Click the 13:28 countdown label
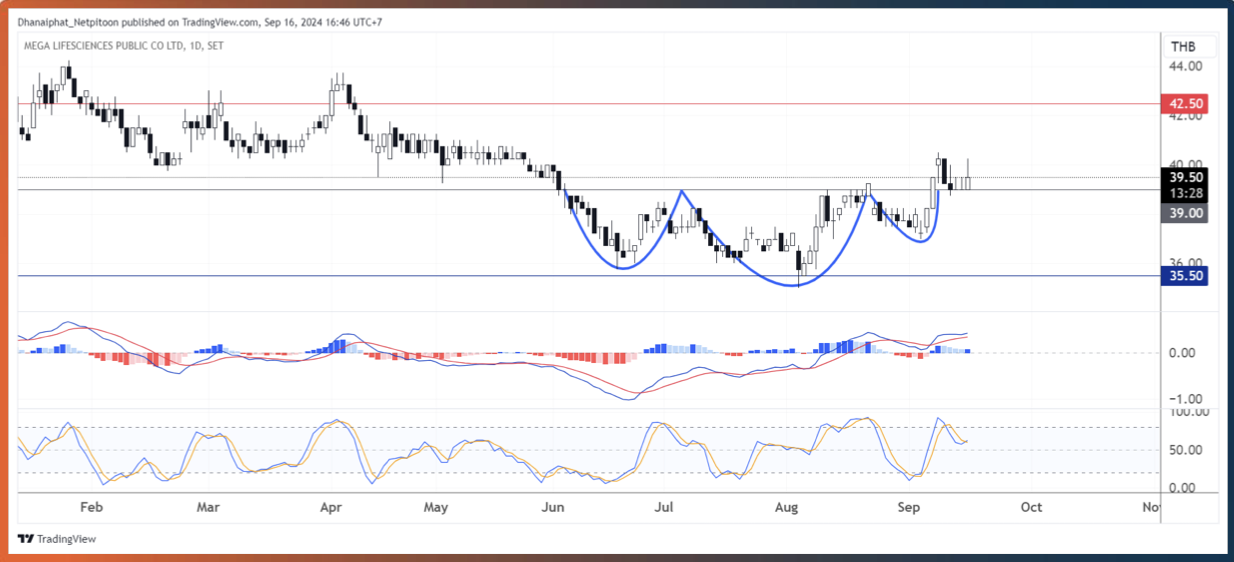The height and width of the screenshot is (562, 1234). 1185,192
